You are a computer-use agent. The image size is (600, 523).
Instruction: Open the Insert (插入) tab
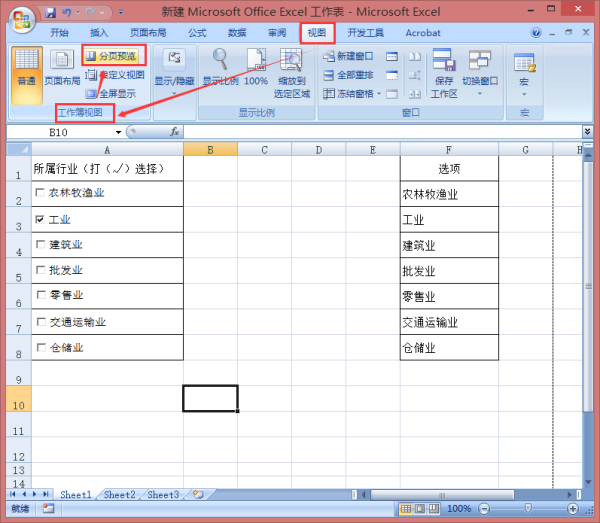[x=99, y=33]
